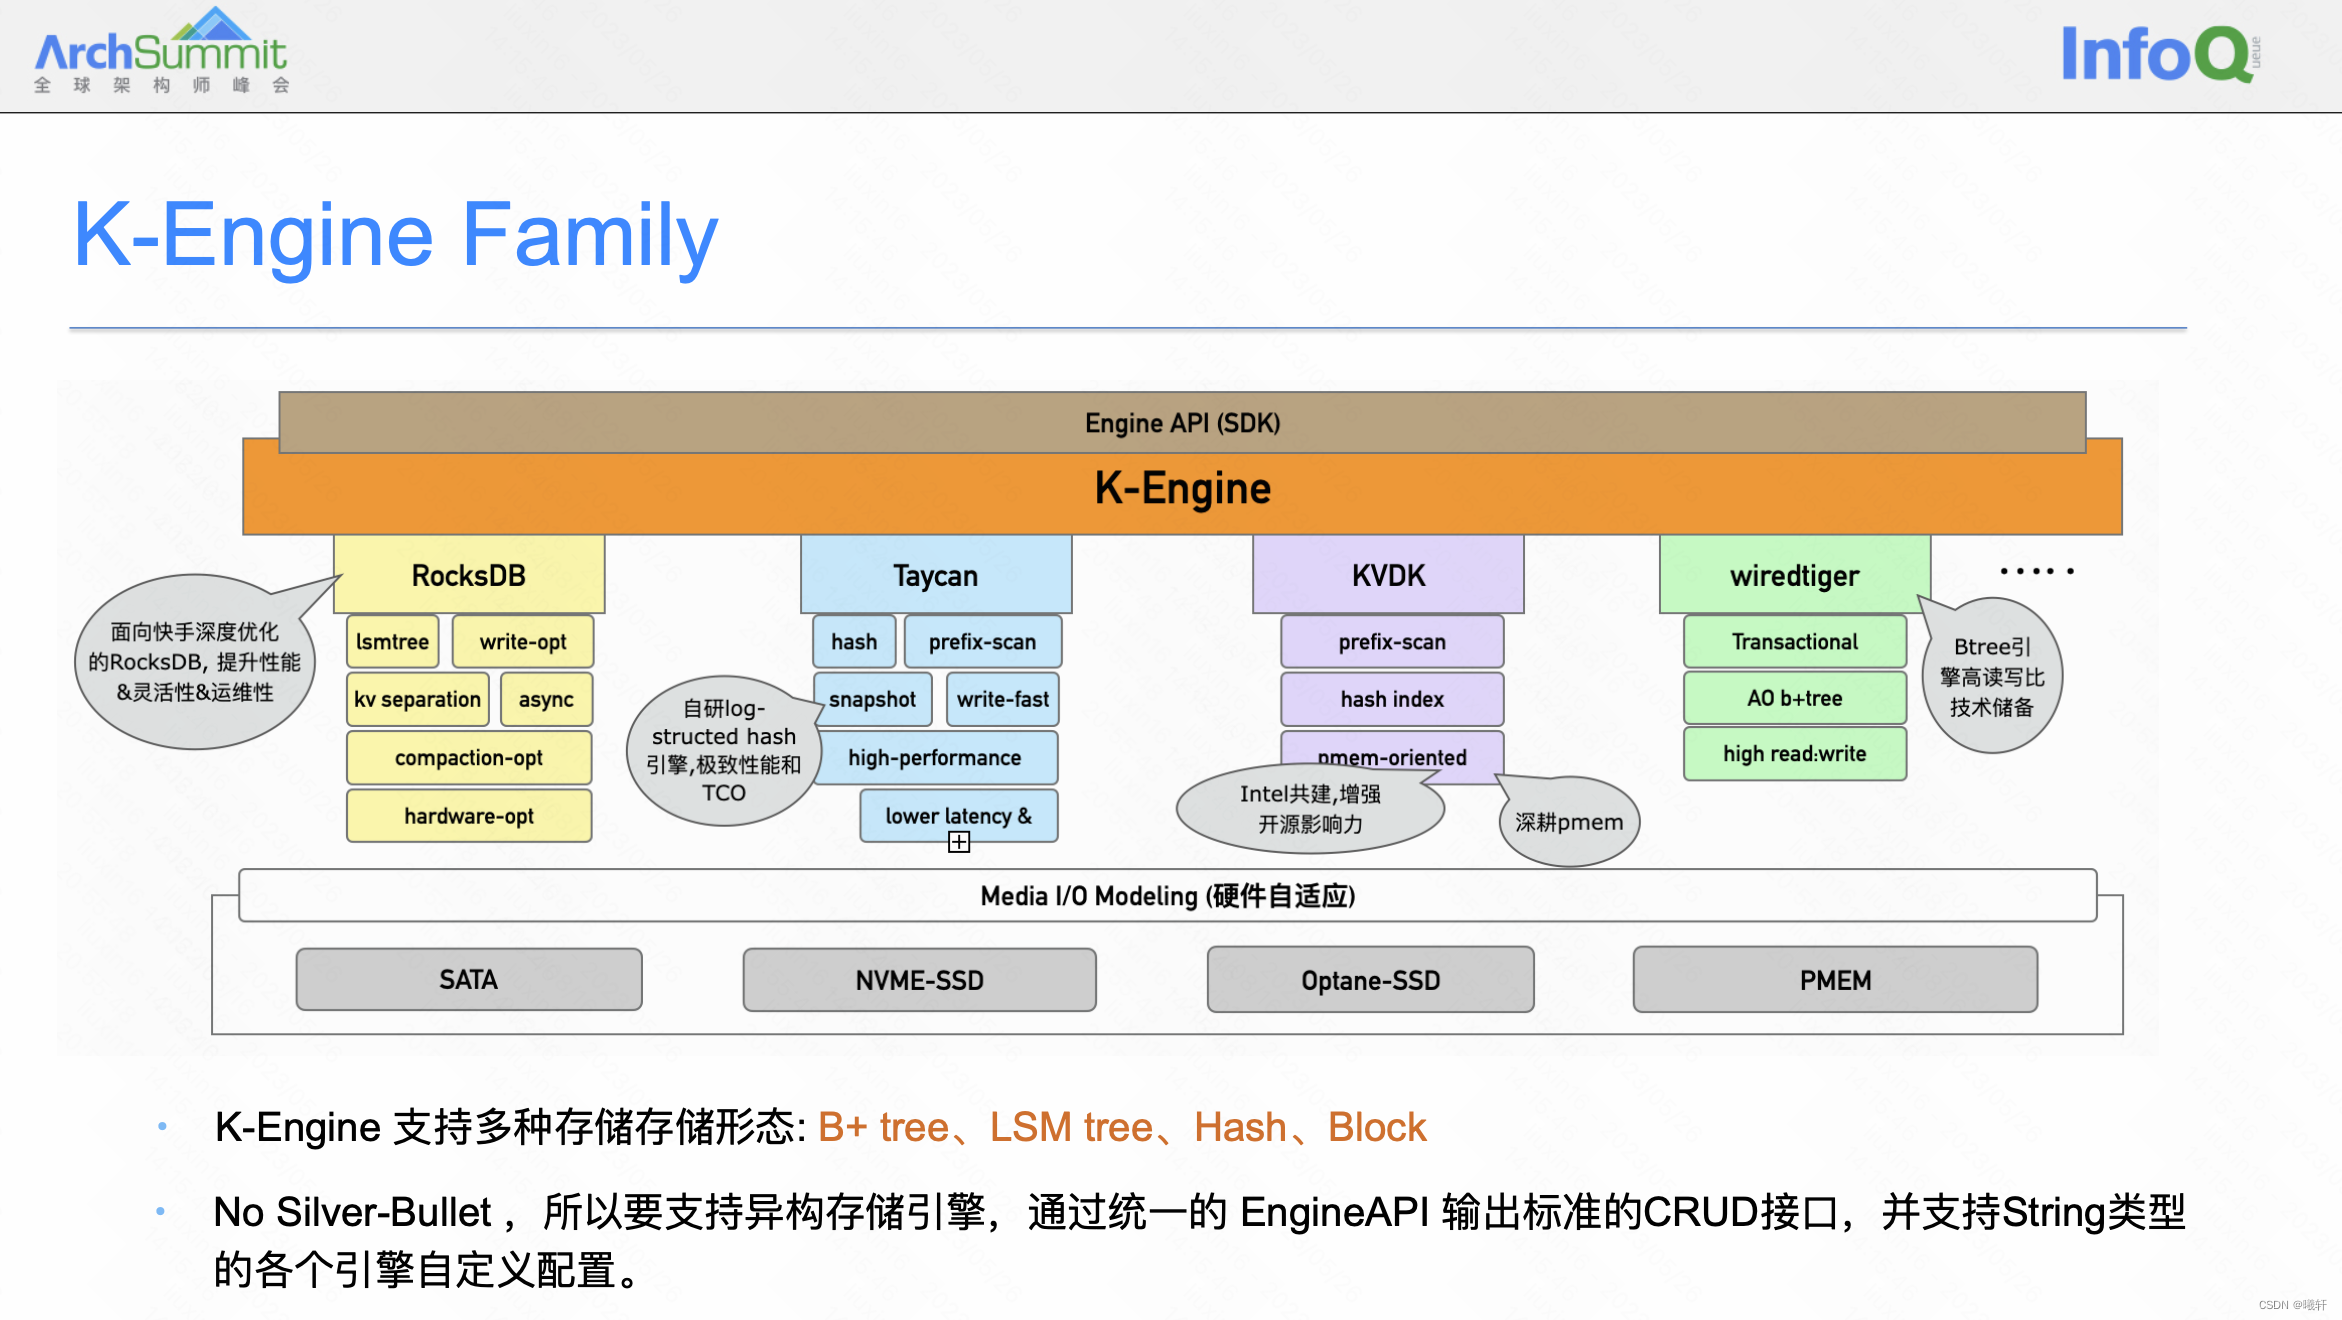Screen dimensions: 2342x1320
Task: Select the async feature box
Action: 546,699
